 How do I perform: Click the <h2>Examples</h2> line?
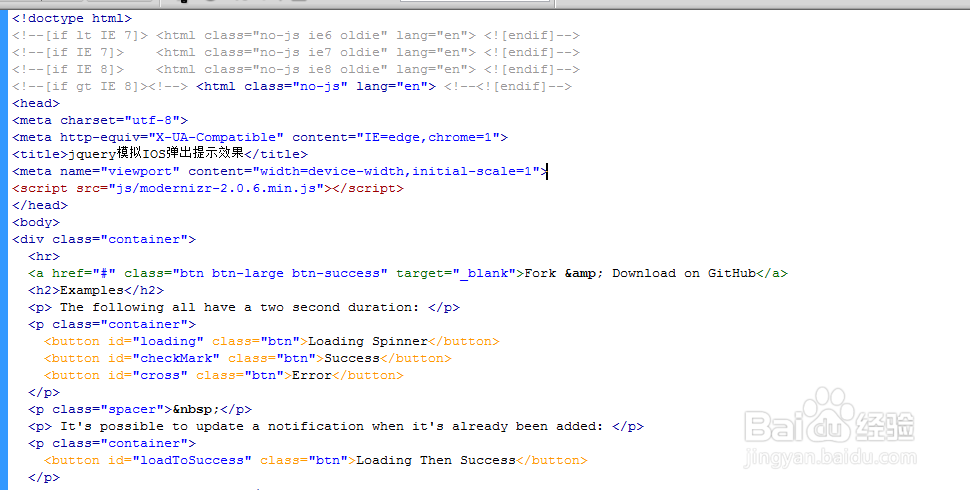pyautogui.click(x=96, y=290)
